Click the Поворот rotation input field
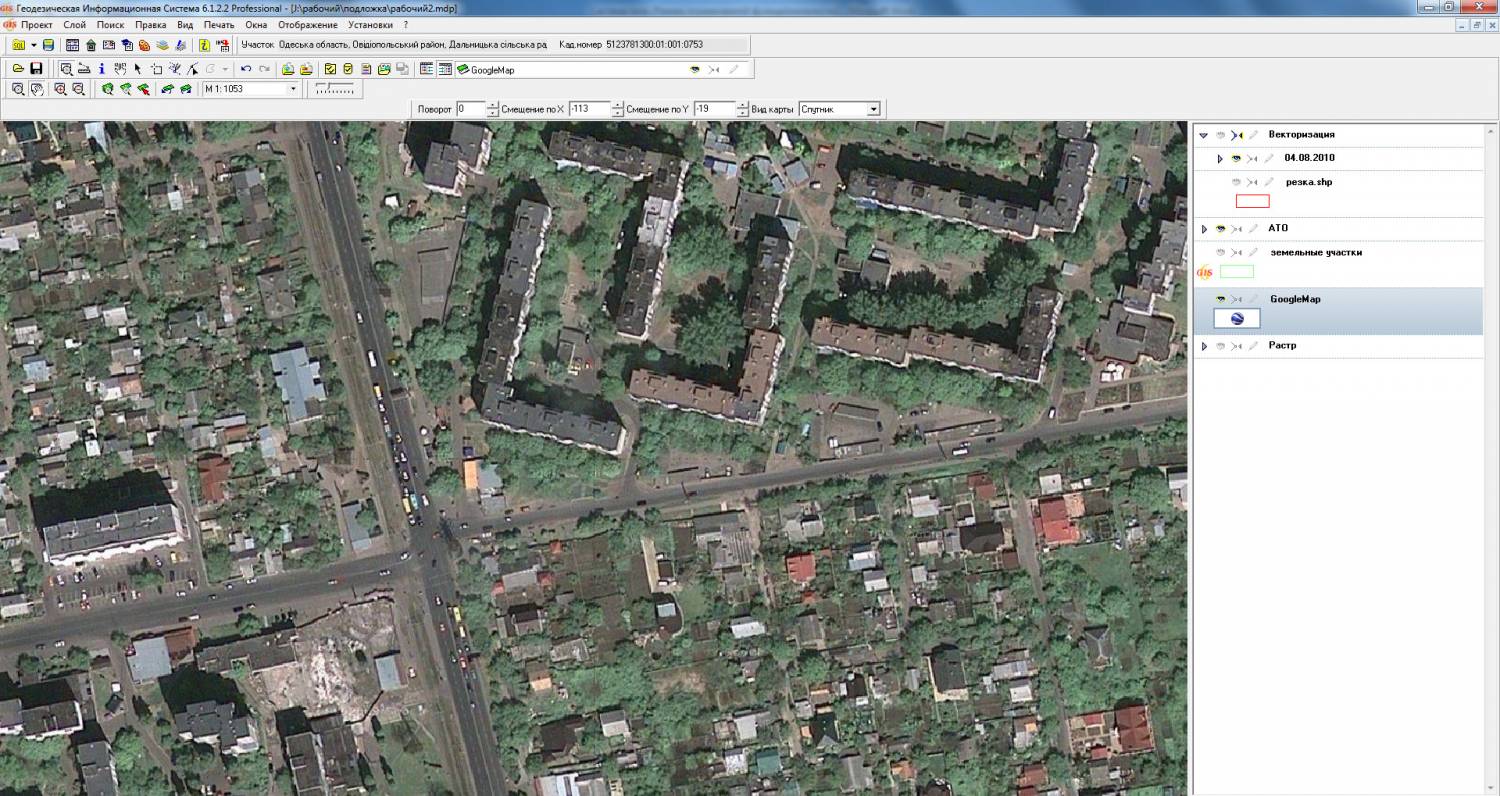The width and height of the screenshot is (1500, 796). (x=471, y=109)
